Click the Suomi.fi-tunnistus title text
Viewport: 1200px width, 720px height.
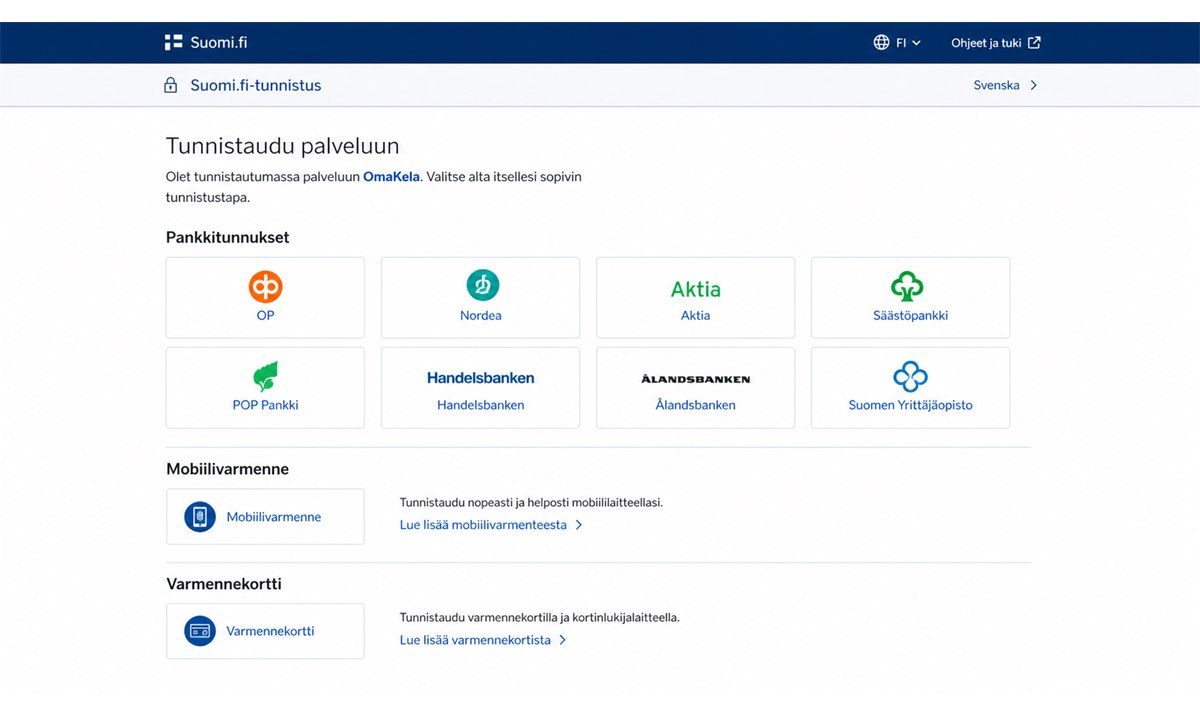pyautogui.click(x=256, y=86)
